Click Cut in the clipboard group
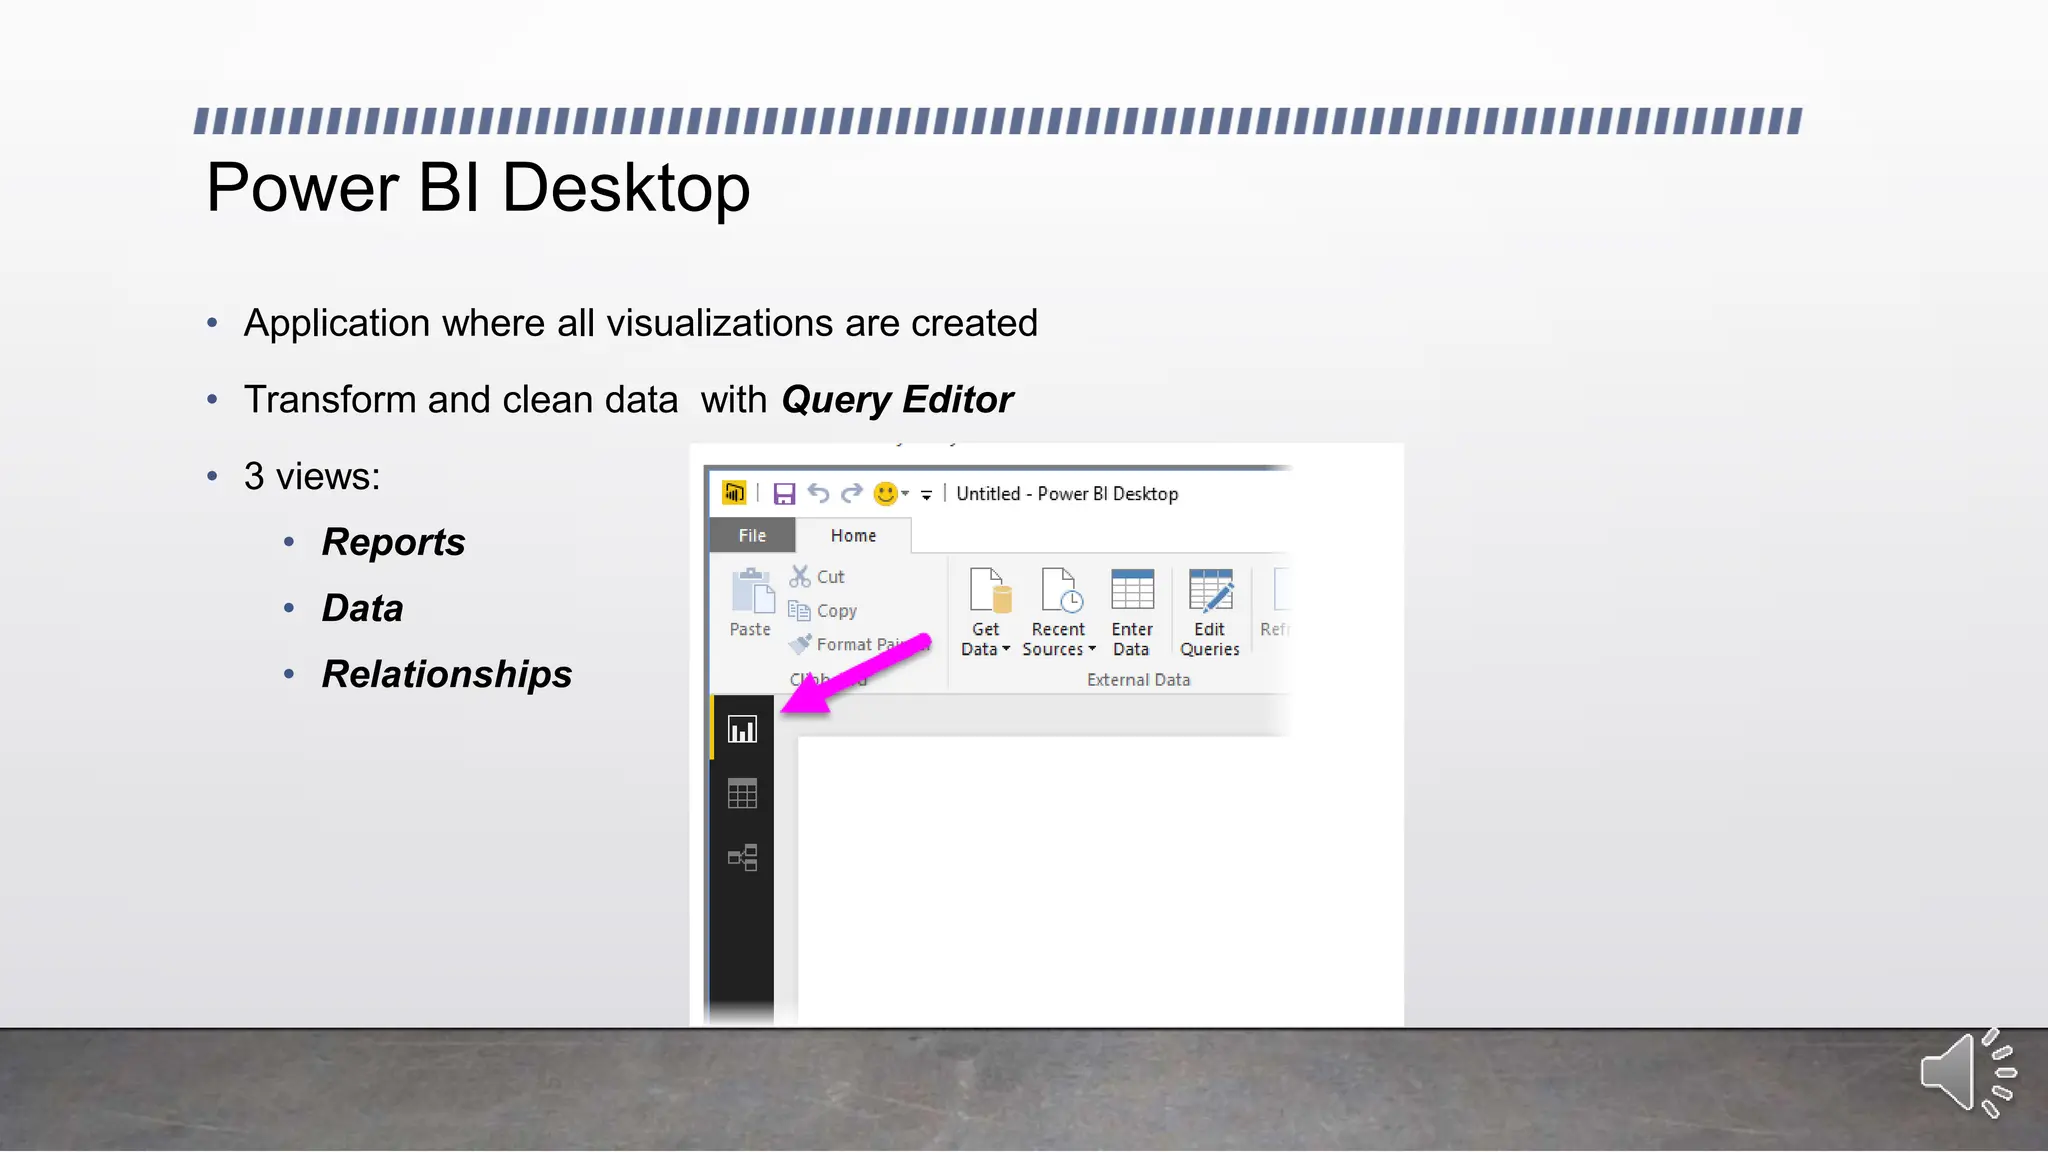The image size is (2048, 1152). click(817, 577)
